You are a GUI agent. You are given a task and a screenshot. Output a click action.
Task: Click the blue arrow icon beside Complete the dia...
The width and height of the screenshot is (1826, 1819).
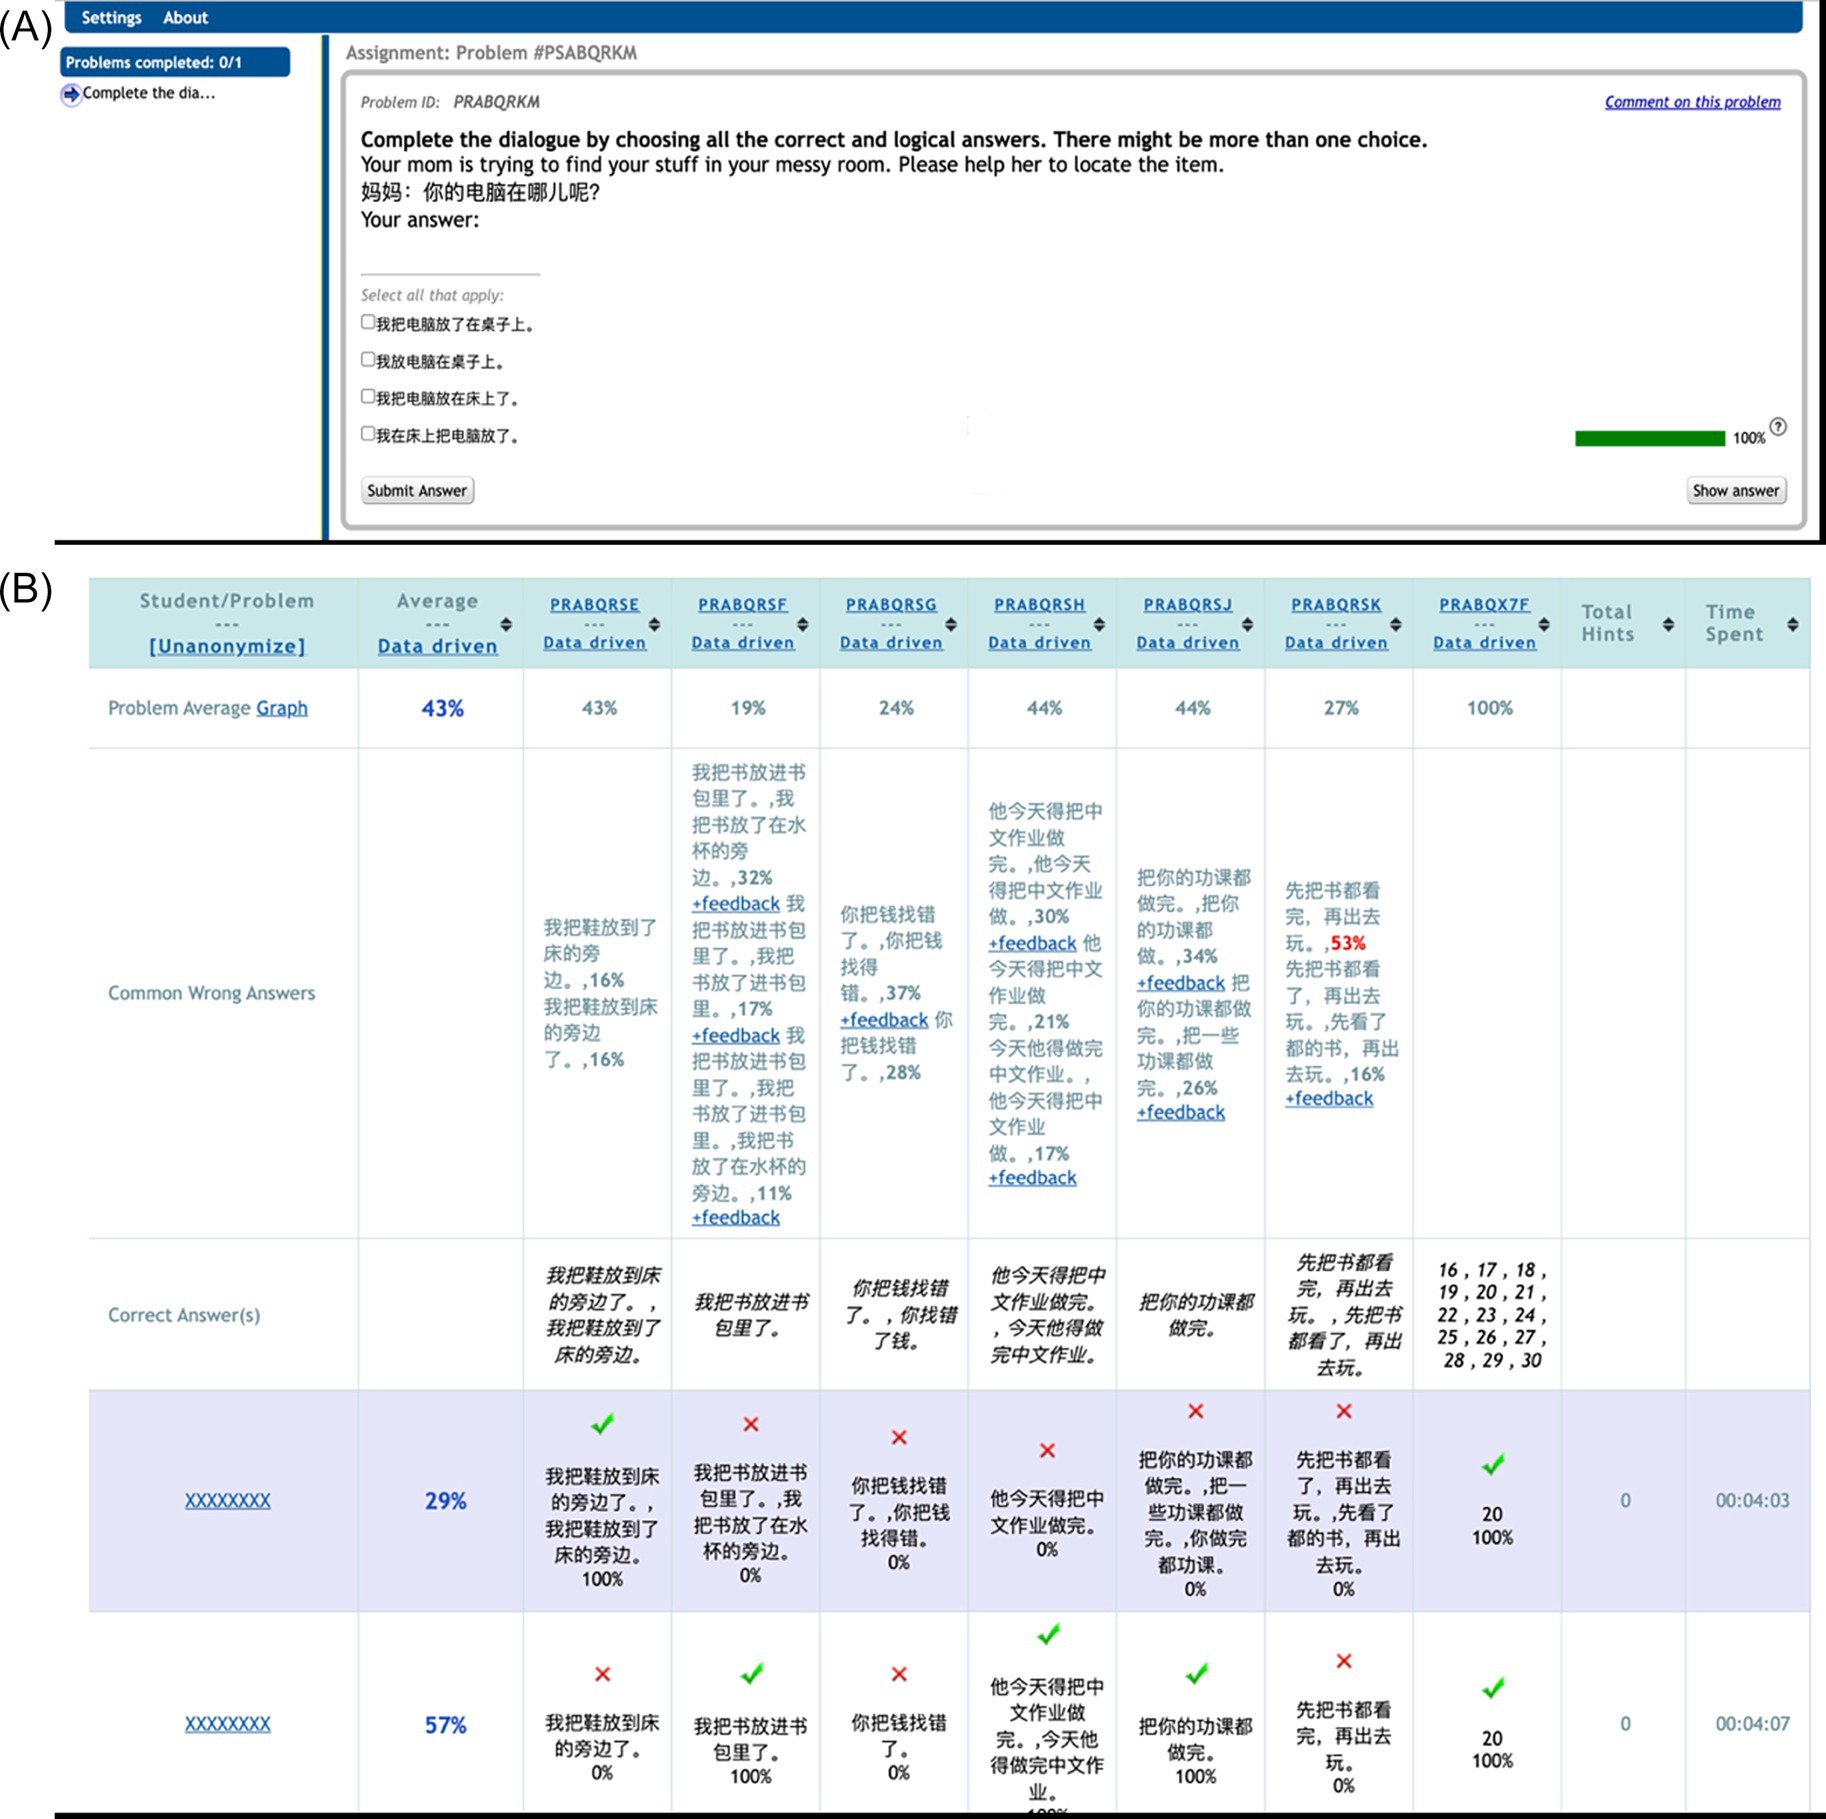point(71,94)
